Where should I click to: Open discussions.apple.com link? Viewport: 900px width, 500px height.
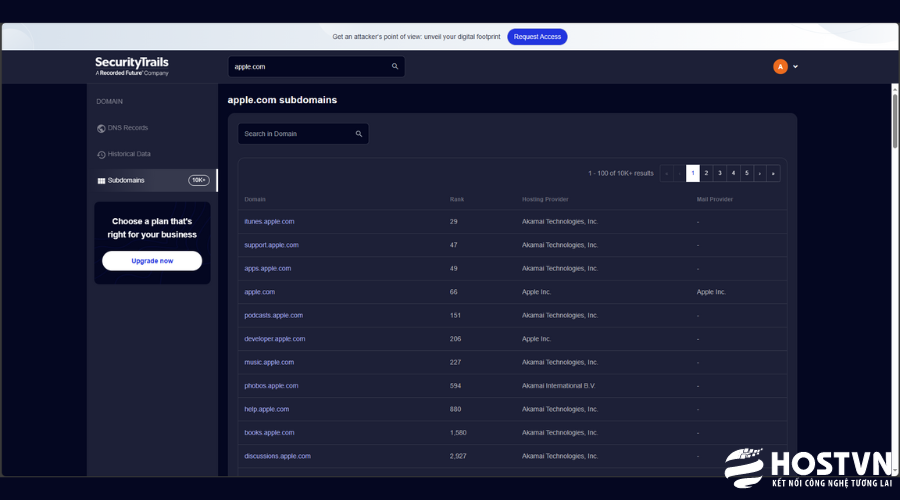pyautogui.click(x=277, y=456)
